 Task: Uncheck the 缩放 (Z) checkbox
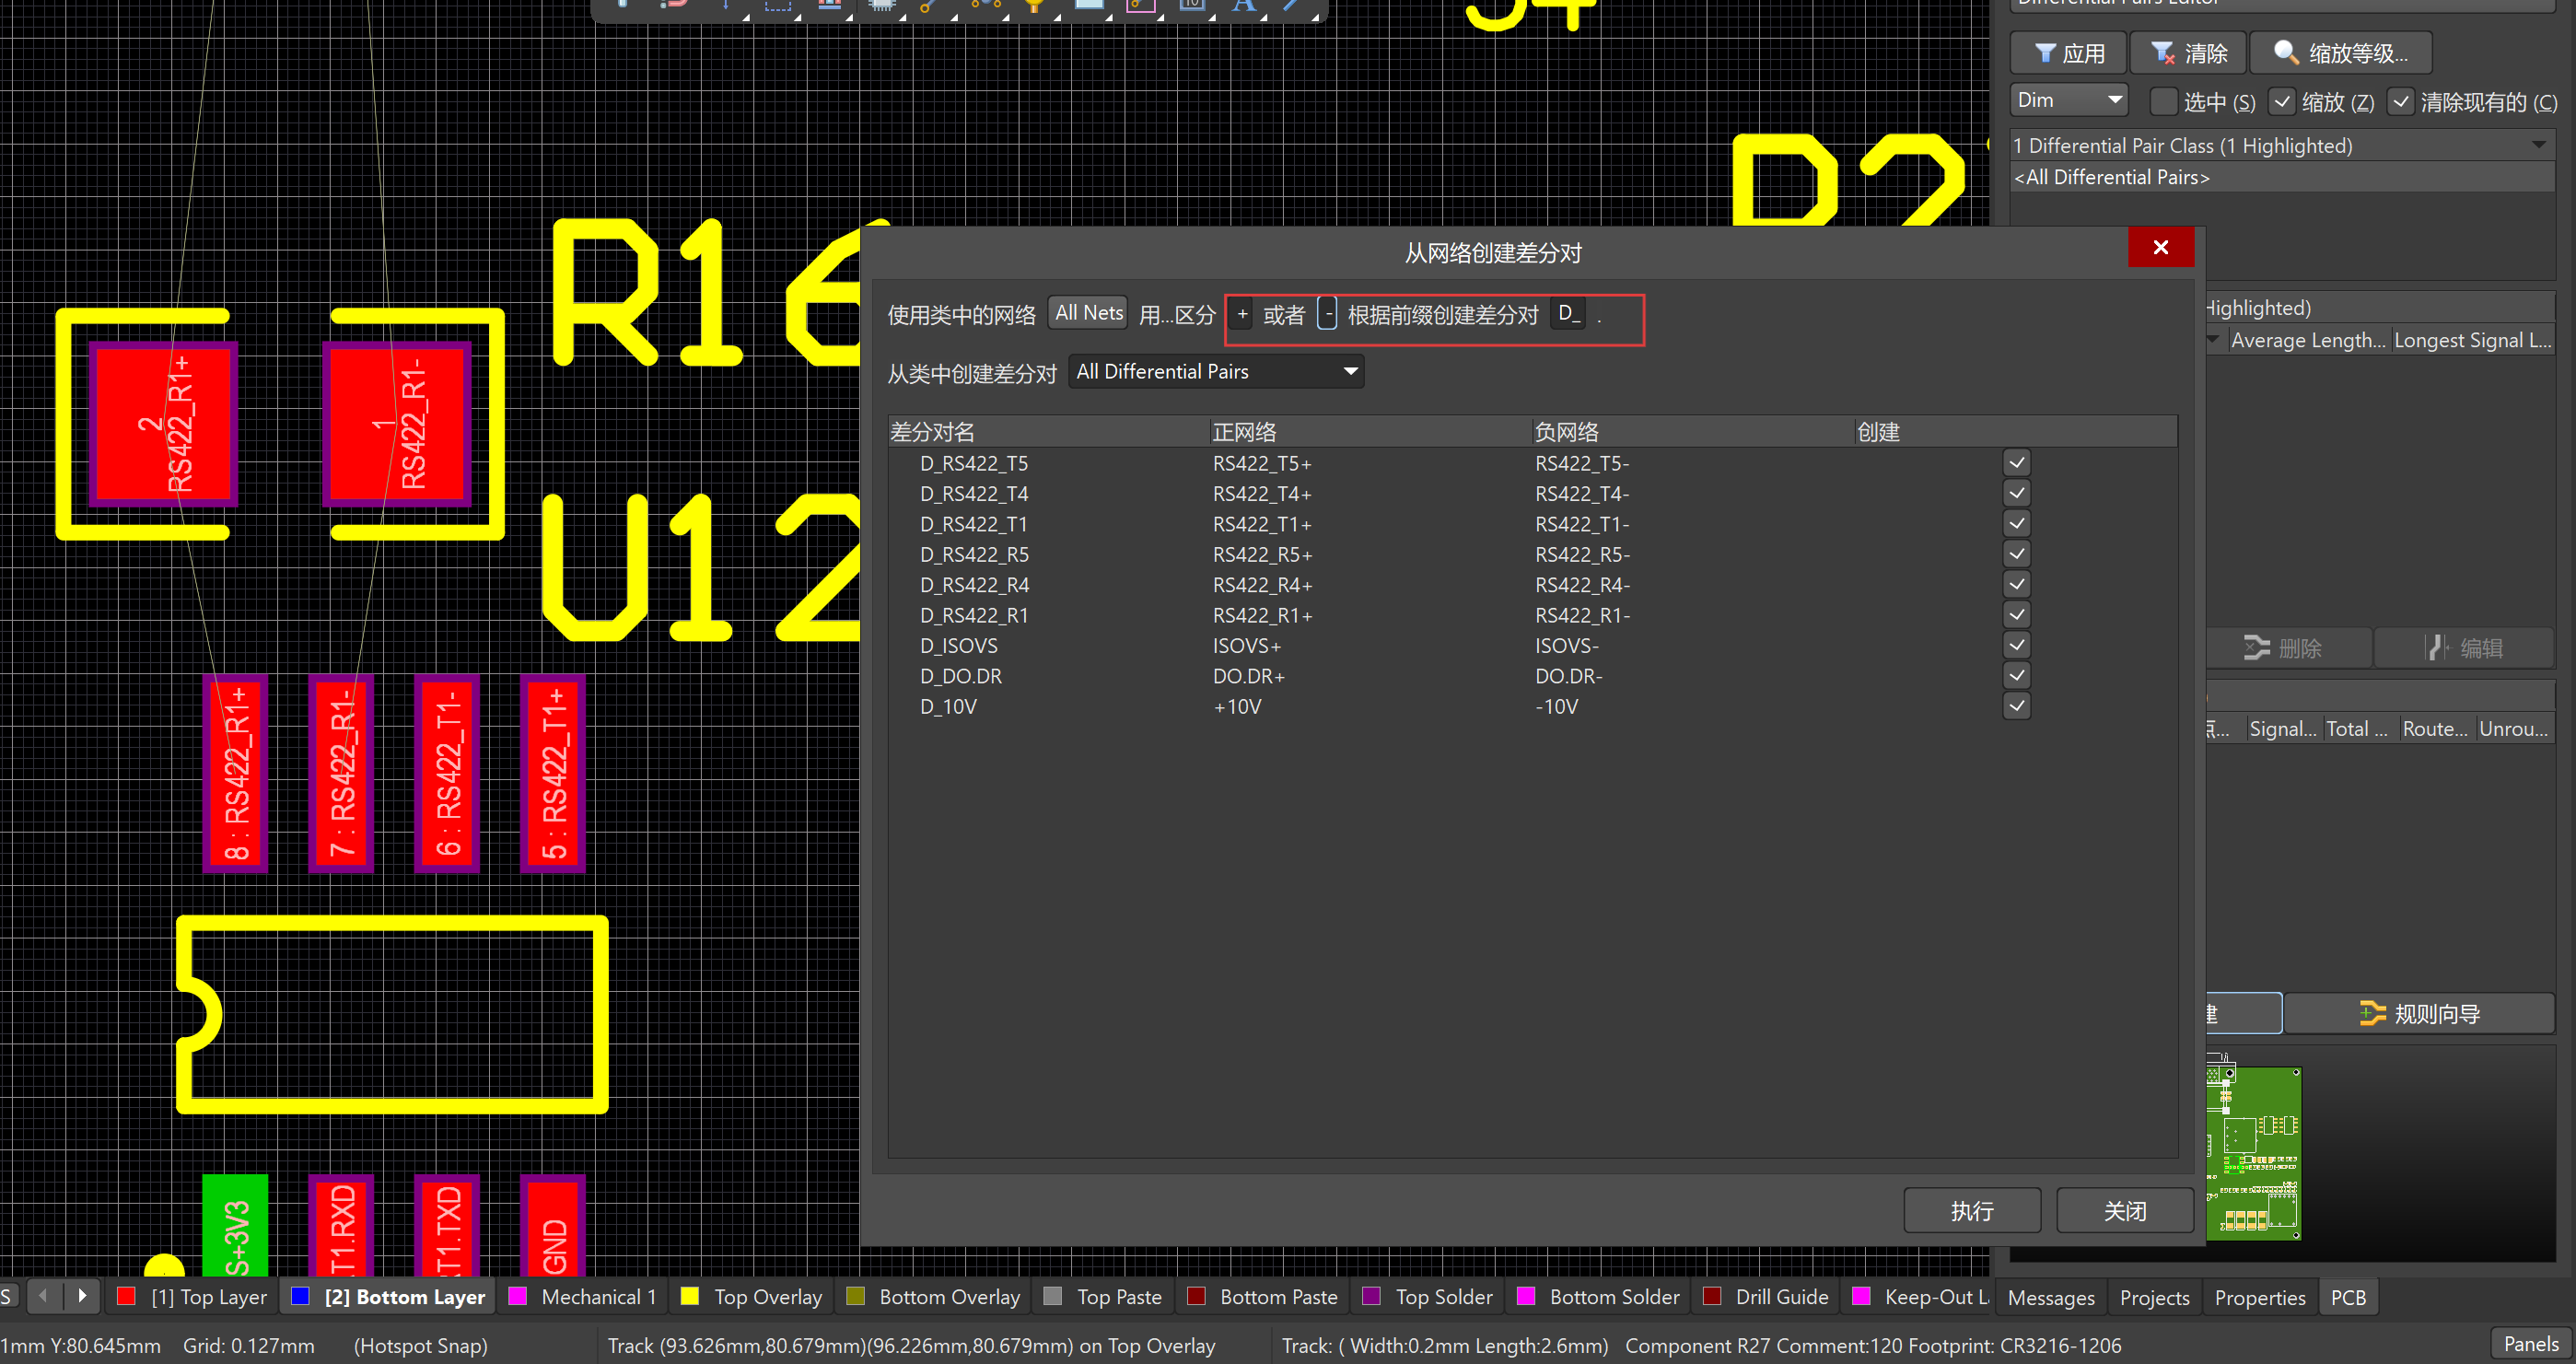pyautogui.click(x=2281, y=101)
